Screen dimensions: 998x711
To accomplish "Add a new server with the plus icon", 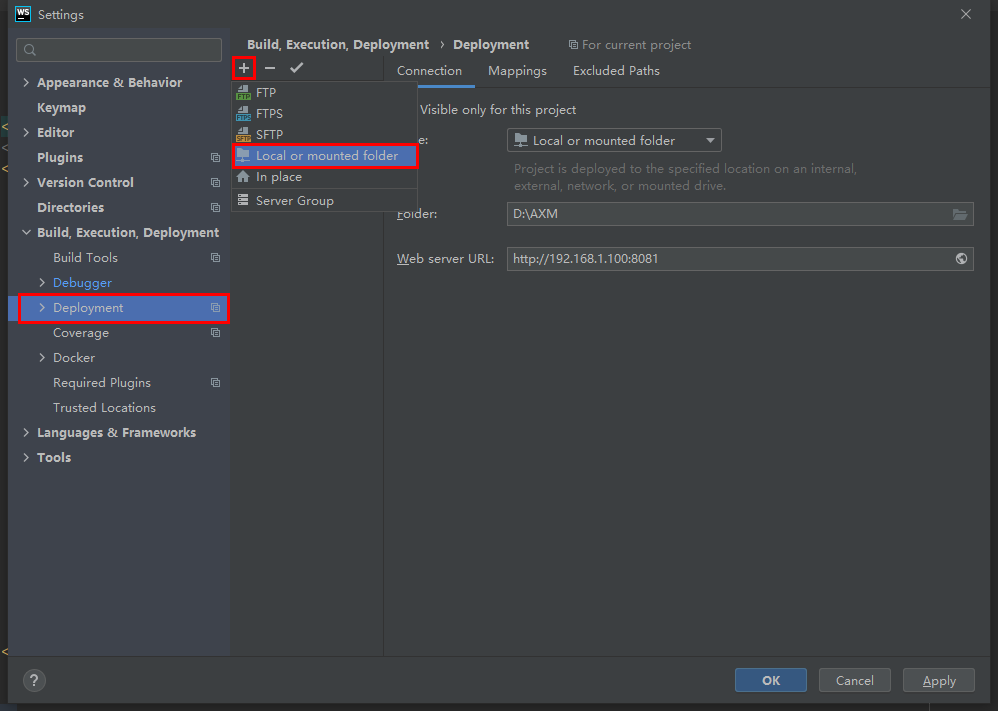I will pos(244,68).
